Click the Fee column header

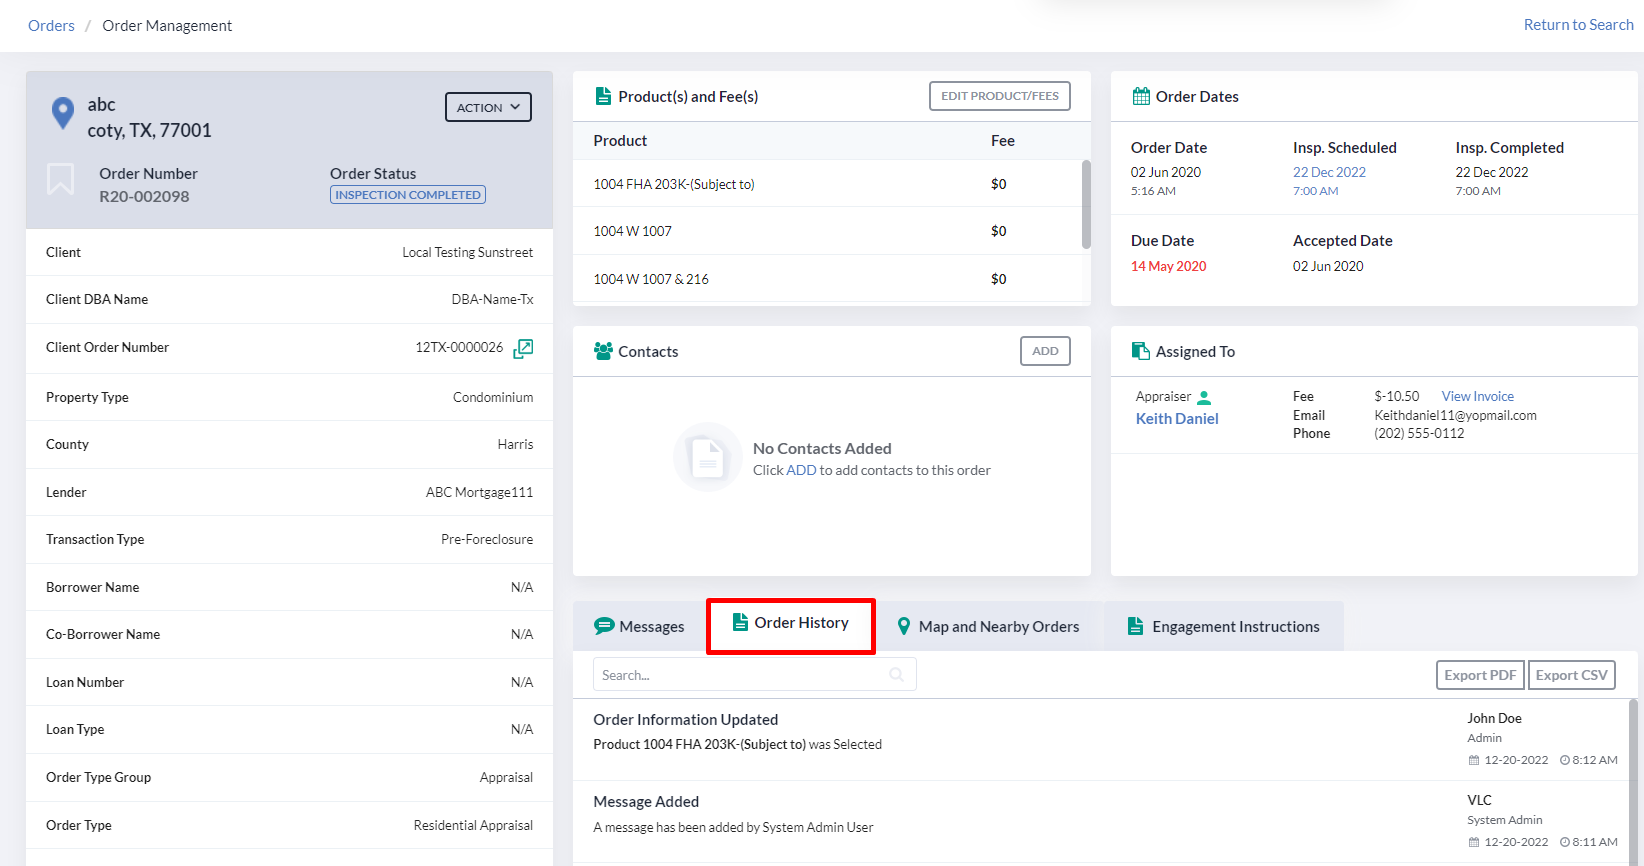point(1003,141)
